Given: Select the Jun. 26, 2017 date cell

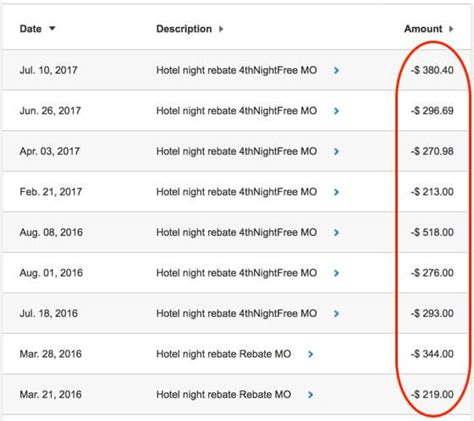Looking at the screenshot, I should coord(50,111).
